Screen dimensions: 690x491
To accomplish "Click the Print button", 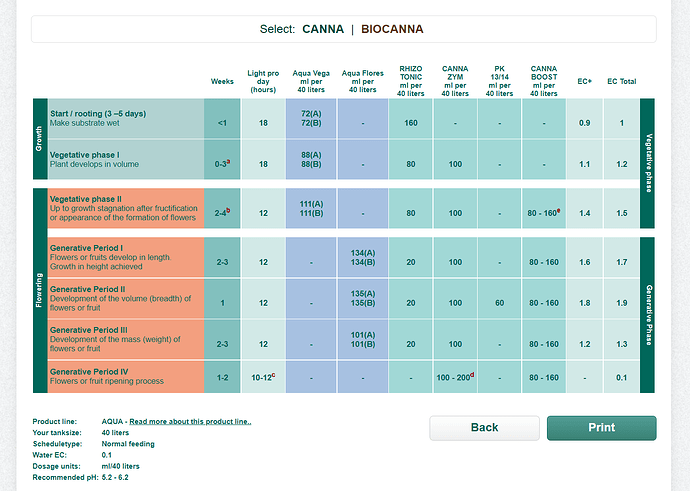I will [x=602, y=428].
